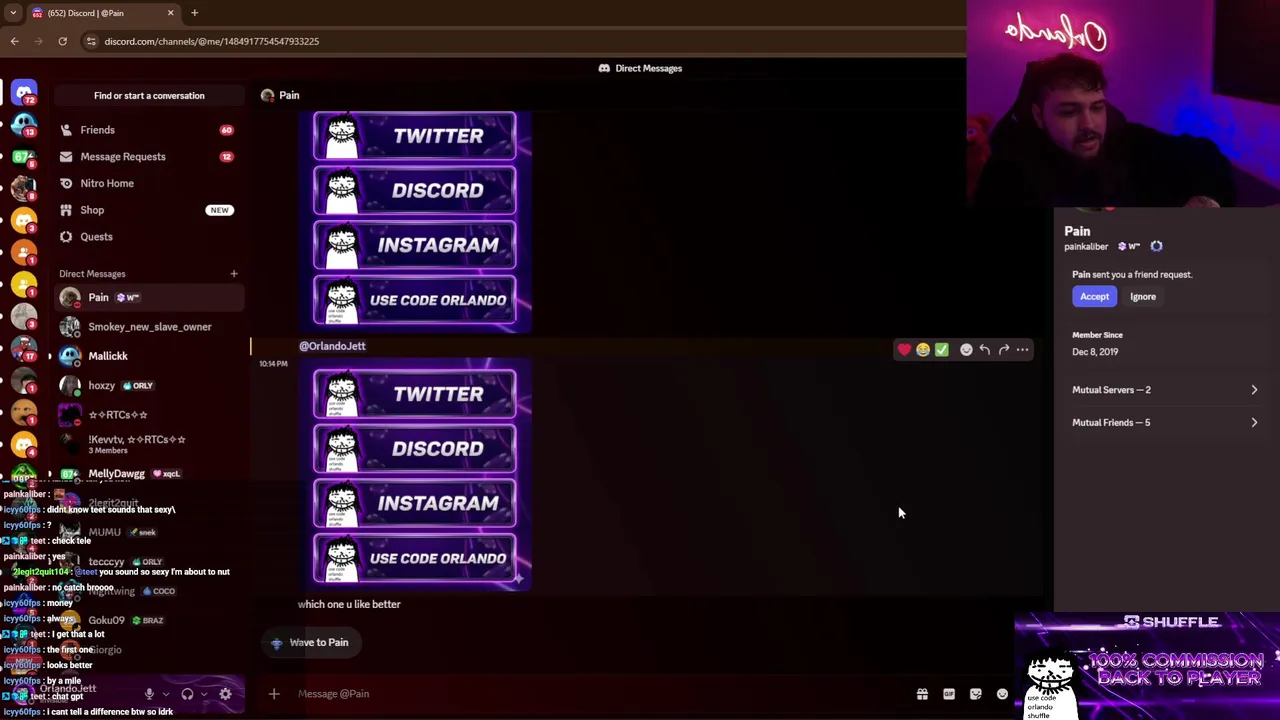The image size is (1280, 720).
Task: Open a new browser tab with plus
Action: click(194, 13)
